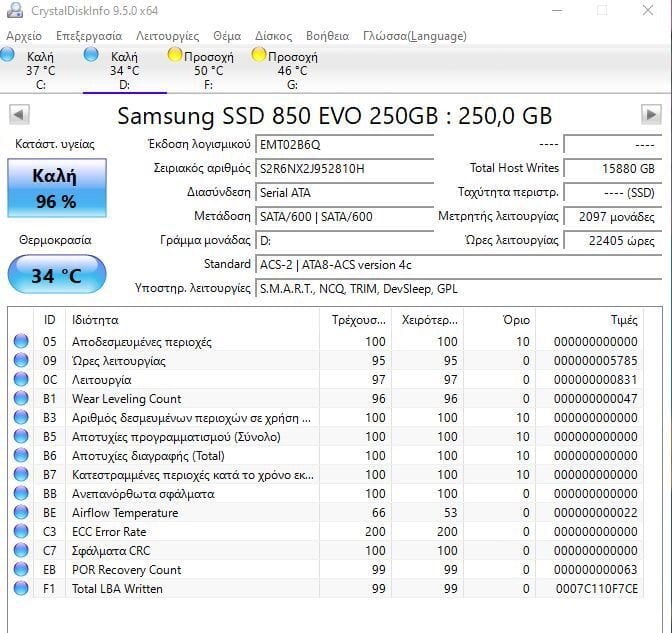The height and width of the screenshot is (633, 672).
Task: Click the interface field Serial ATA
Action: (x=345, y=192)
